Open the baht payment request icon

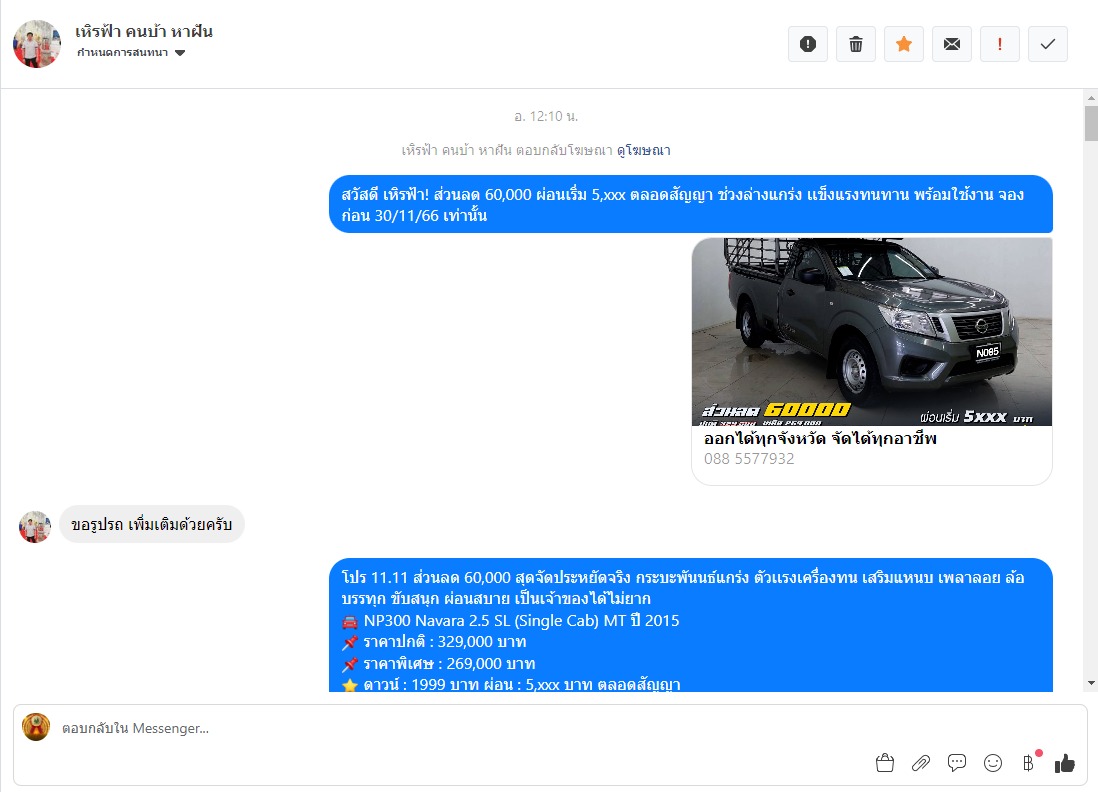(x=1029, y=763)
